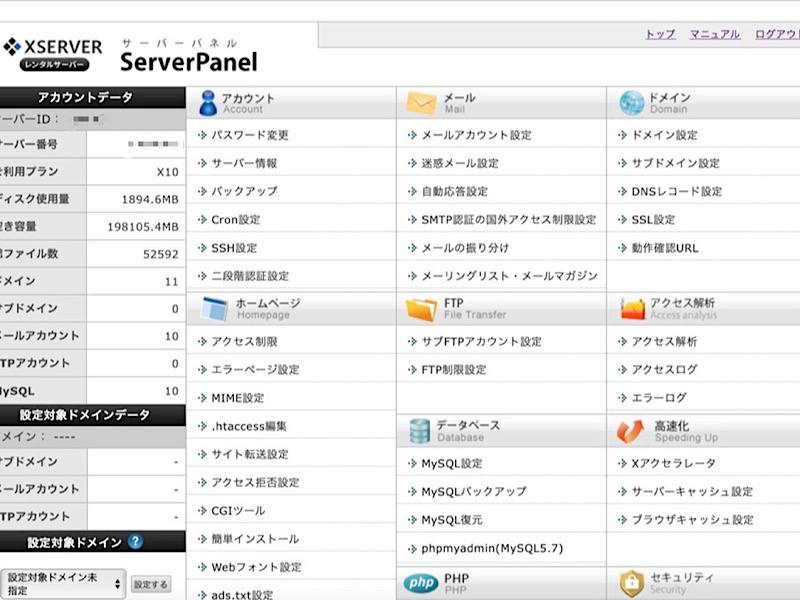Image resolution: width=800 pixels, height=600 pixels.
Task: Open the トップ link
Action: click(x=660, y=34)
